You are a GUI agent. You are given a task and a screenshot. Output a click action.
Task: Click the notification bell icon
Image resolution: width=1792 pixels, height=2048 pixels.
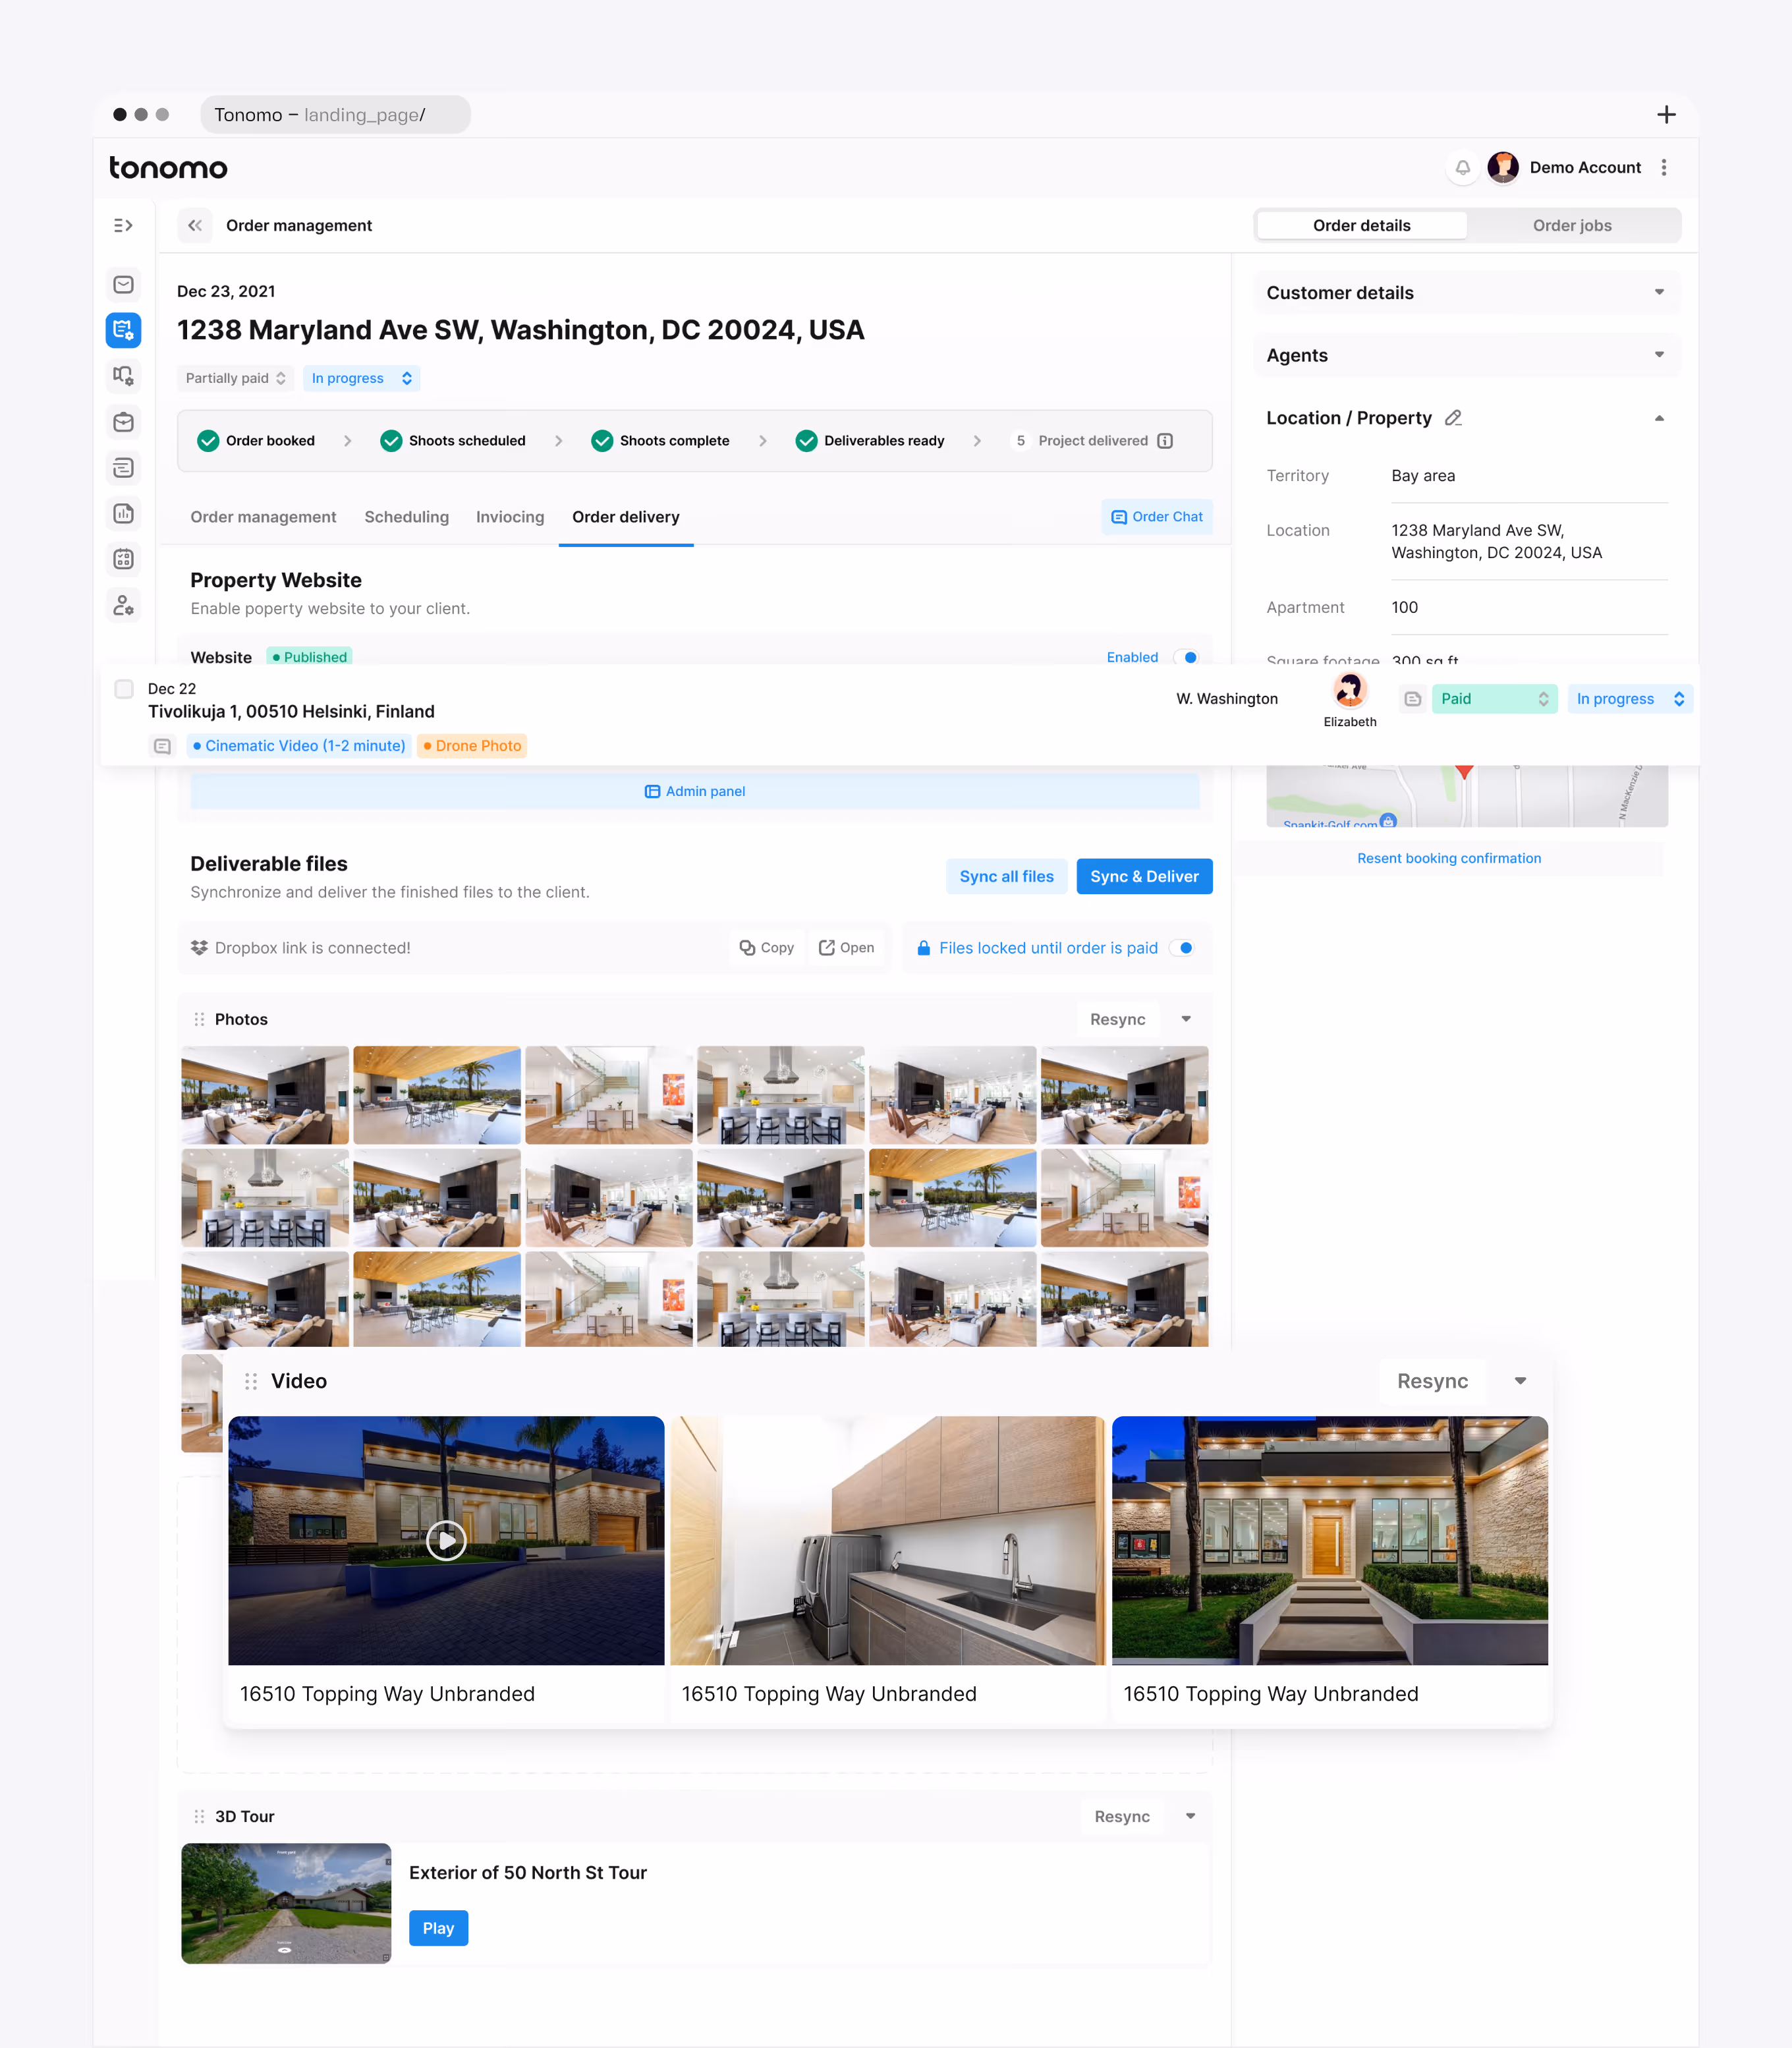tap(1462, 167)
